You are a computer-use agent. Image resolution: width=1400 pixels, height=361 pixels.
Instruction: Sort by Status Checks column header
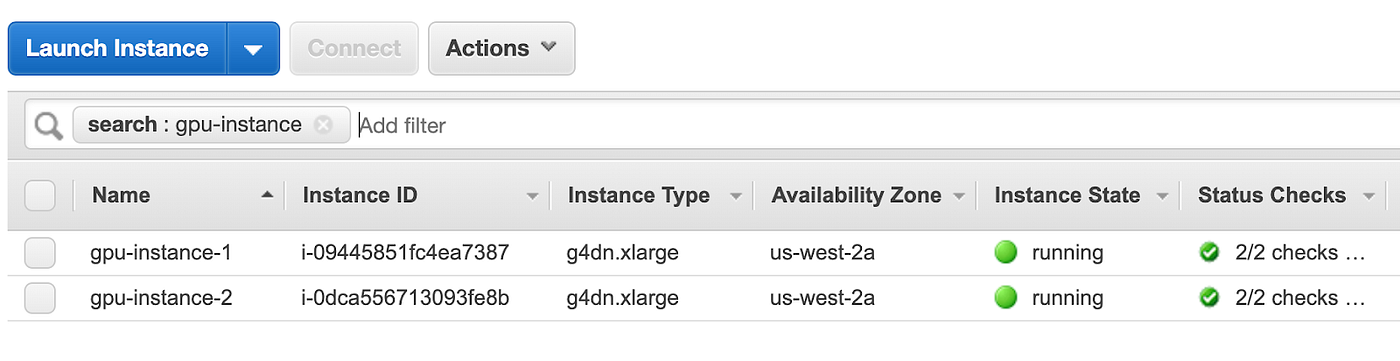coord(1272,196)
